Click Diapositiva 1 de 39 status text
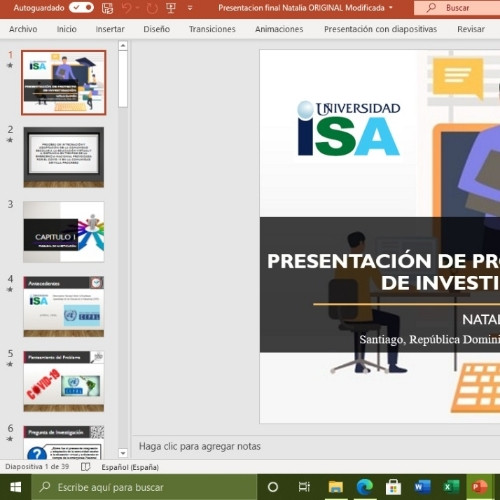Screen dimensions: 500x500 pyautogui.click(x=37, y=466)
